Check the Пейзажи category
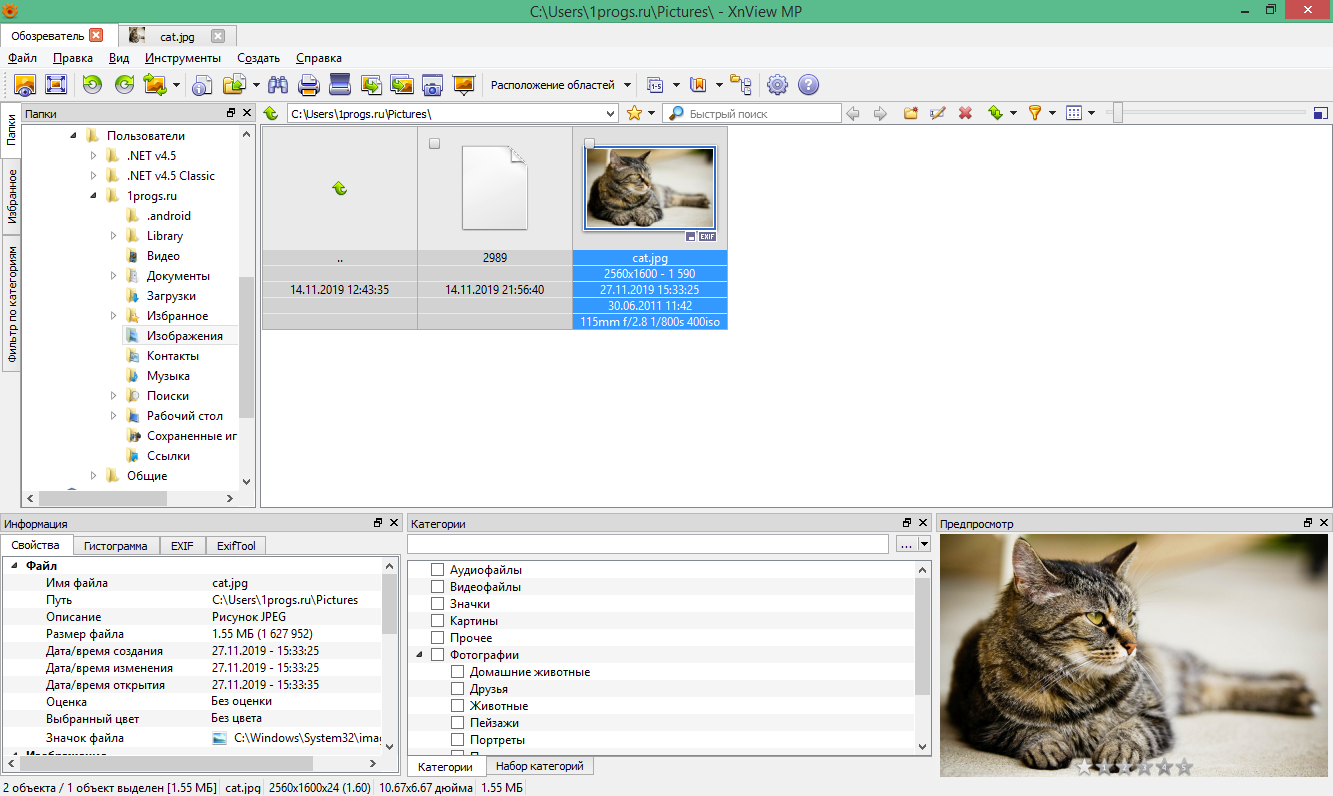This screenshot has width=1333, height=796. click(x=457, y=722)
